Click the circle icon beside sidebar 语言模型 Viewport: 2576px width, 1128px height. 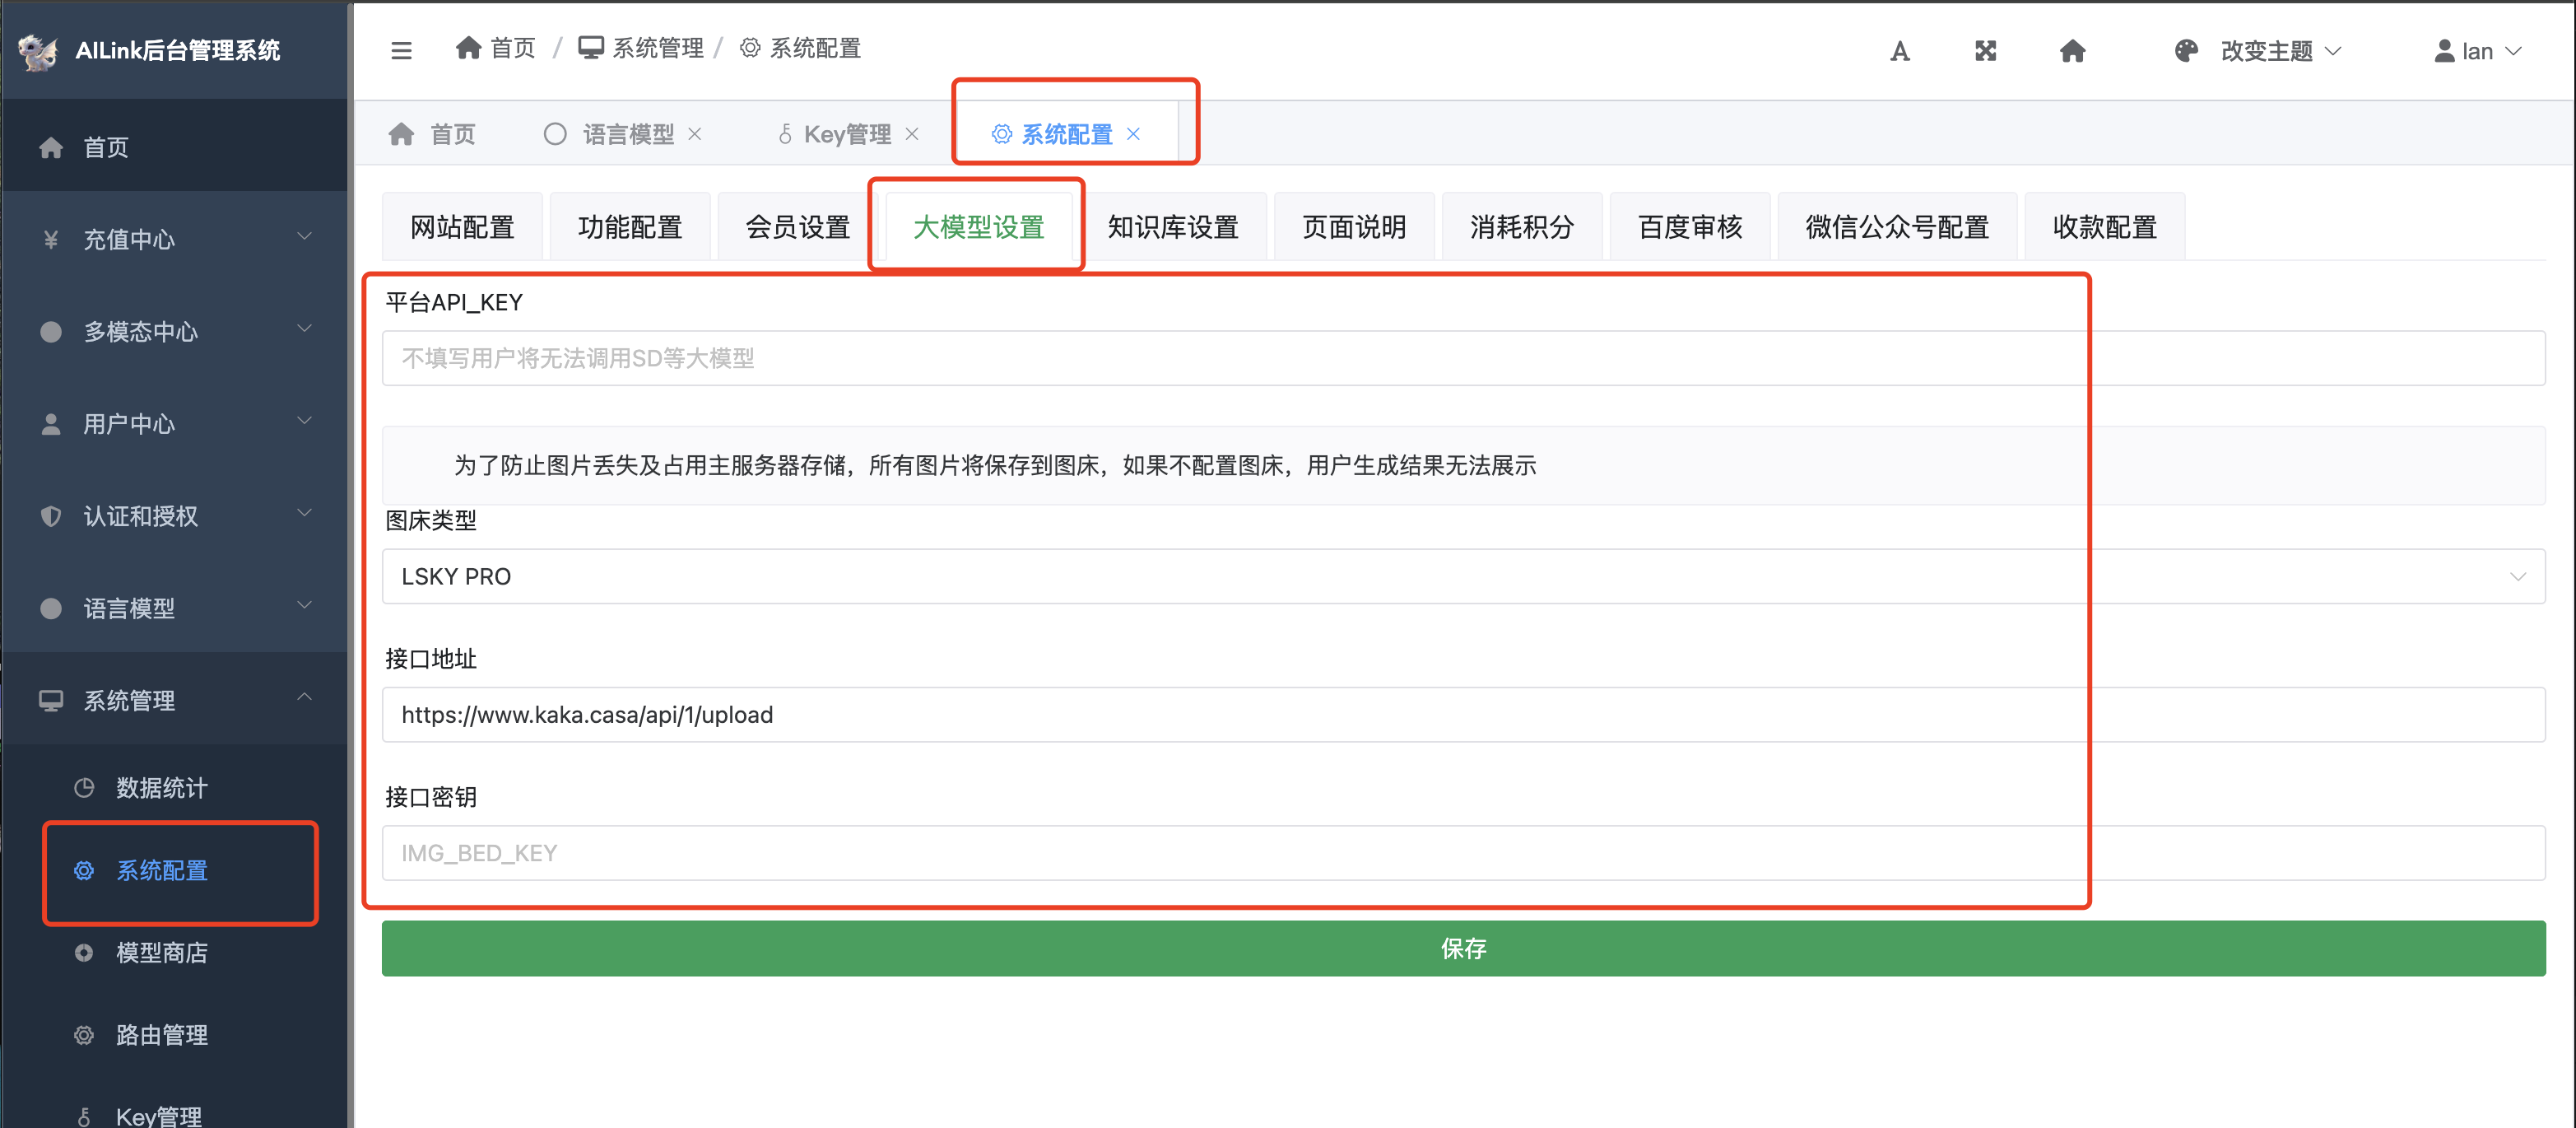(x=51, y=608)
